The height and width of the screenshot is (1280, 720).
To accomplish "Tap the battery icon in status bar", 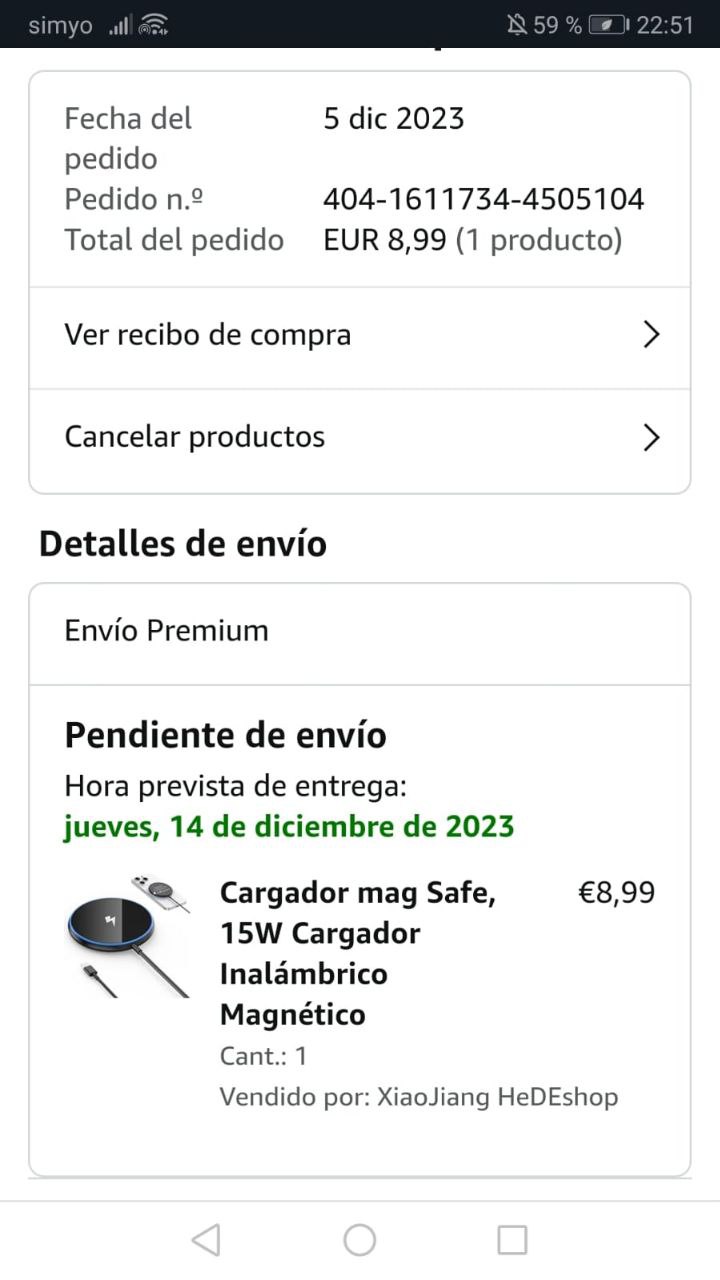I will (x=608, y=25).
